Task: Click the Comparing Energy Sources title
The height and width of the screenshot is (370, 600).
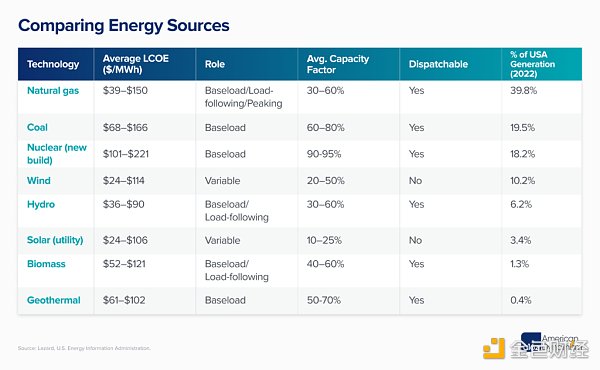Action: click(124, 26)
